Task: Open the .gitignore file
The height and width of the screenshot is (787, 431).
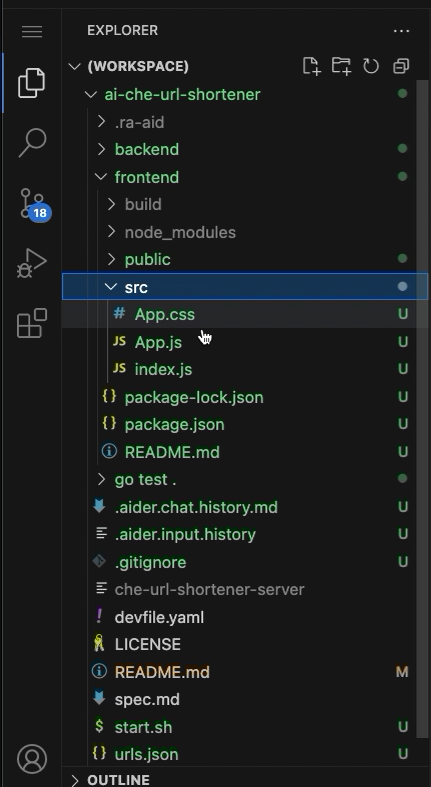Action: (x=151, y=562)
